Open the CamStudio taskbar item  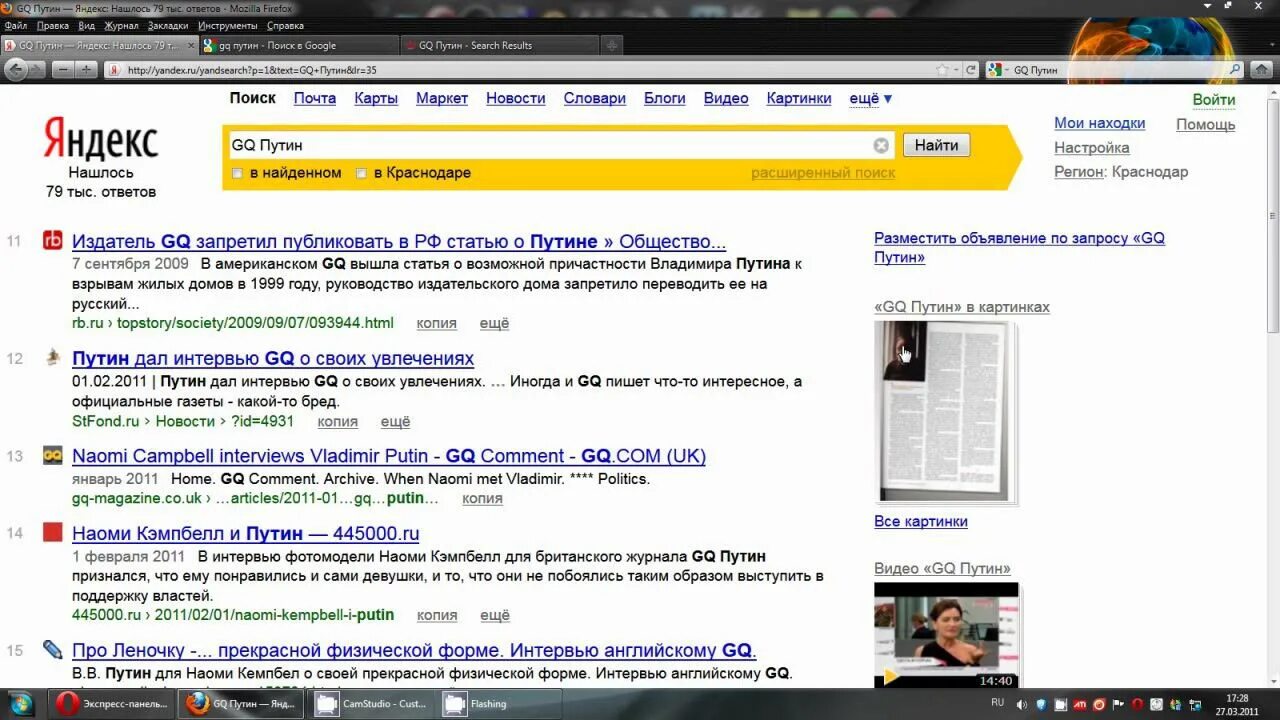click(372, 704)
